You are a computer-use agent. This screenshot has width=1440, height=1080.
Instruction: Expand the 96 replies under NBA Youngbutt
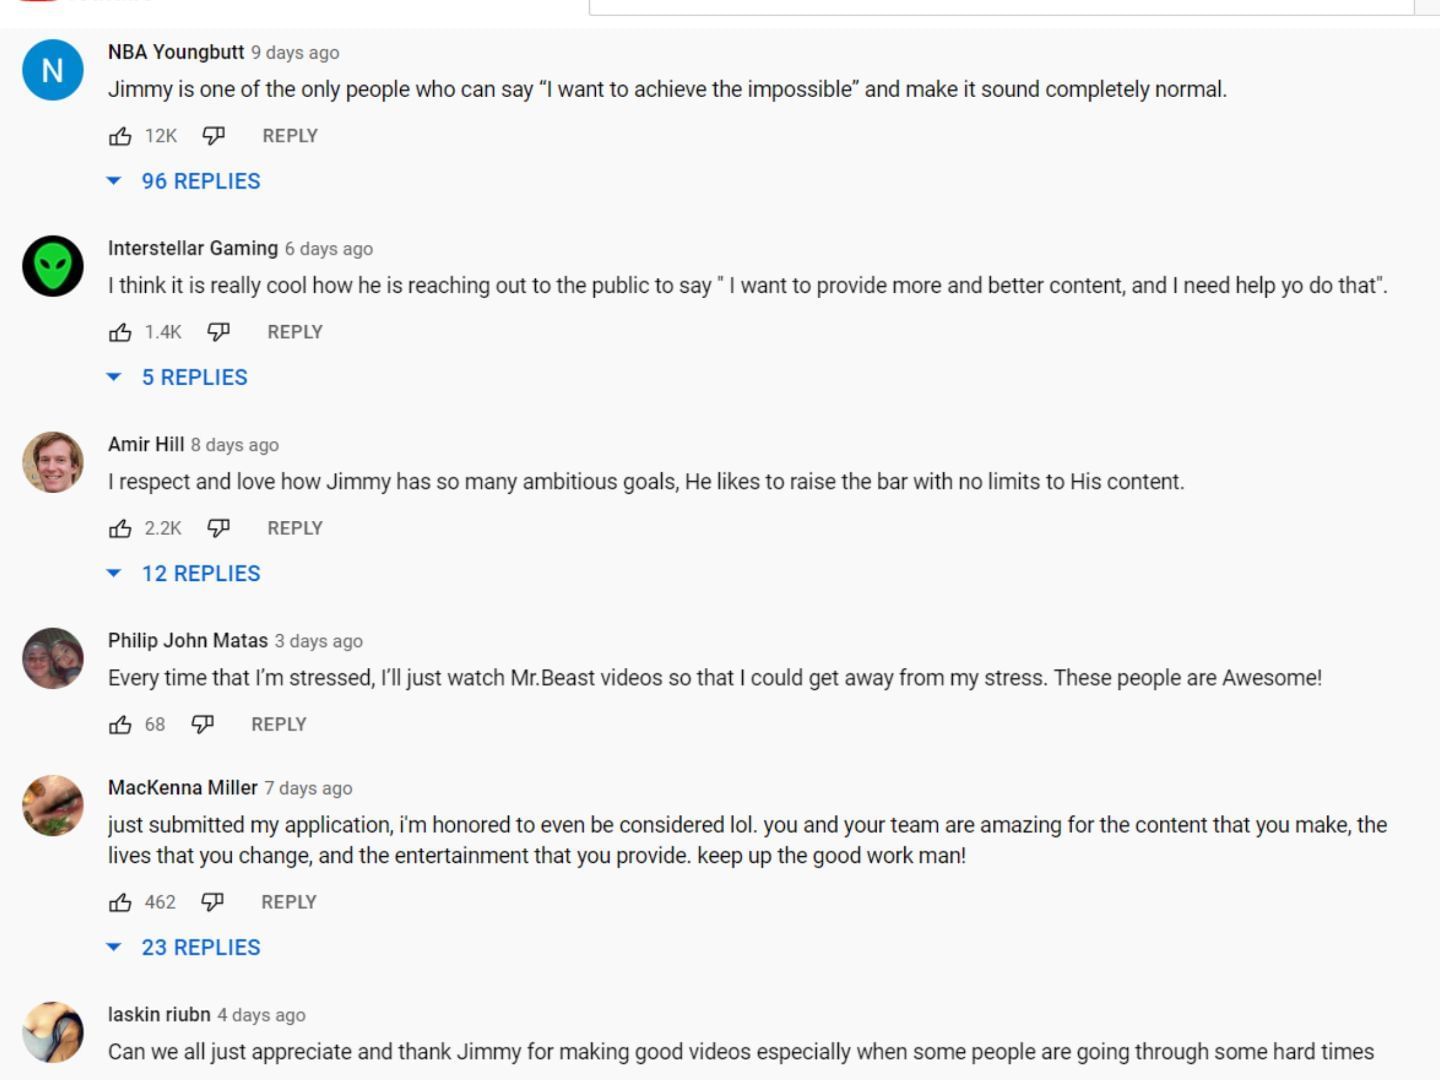click(199, 181)
